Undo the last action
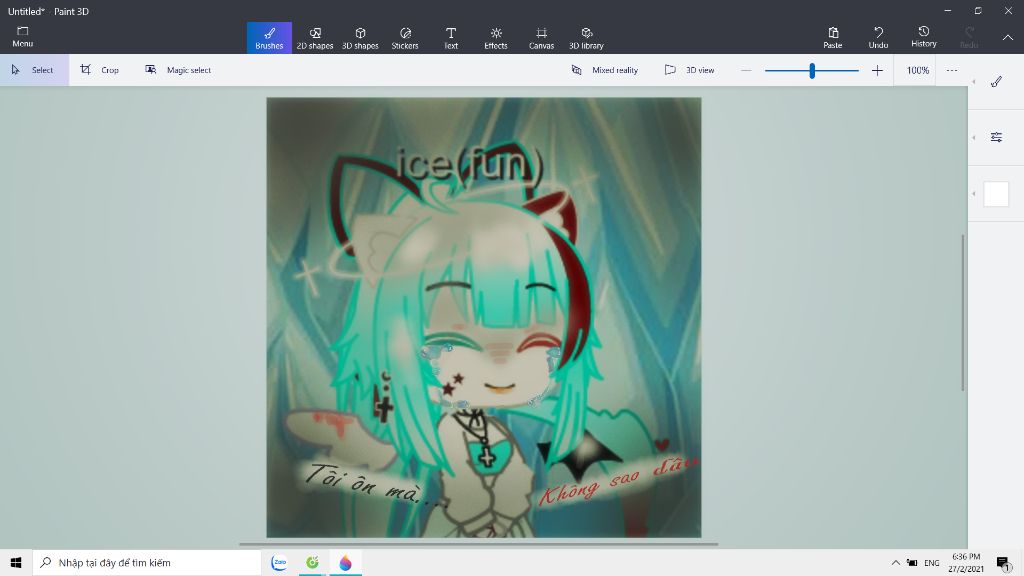Image resolution: width=1024 pixels, height=576 pixels. coord(878,38)
